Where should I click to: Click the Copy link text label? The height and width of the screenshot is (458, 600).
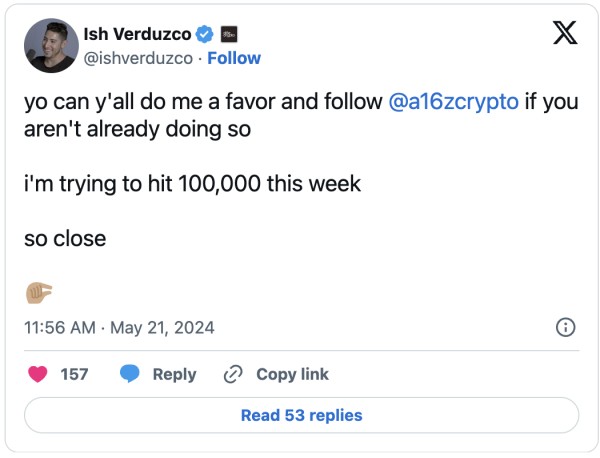point(292,374)
